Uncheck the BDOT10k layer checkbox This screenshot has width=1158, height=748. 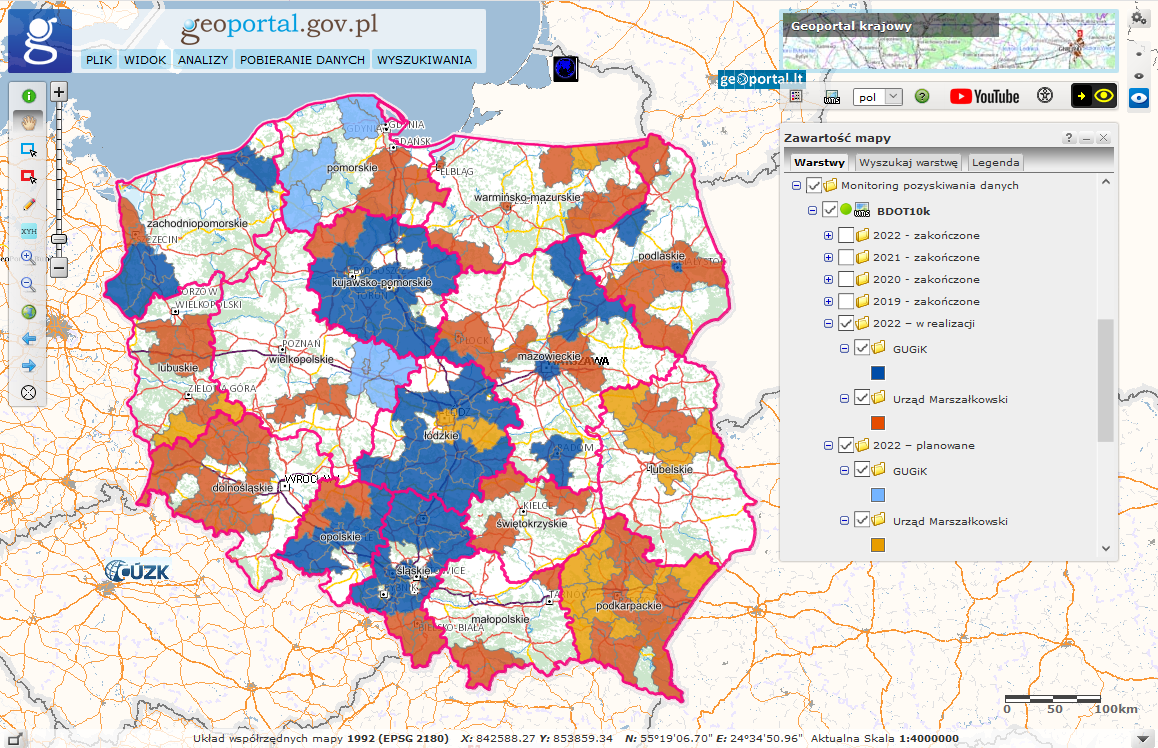(829, 210)
